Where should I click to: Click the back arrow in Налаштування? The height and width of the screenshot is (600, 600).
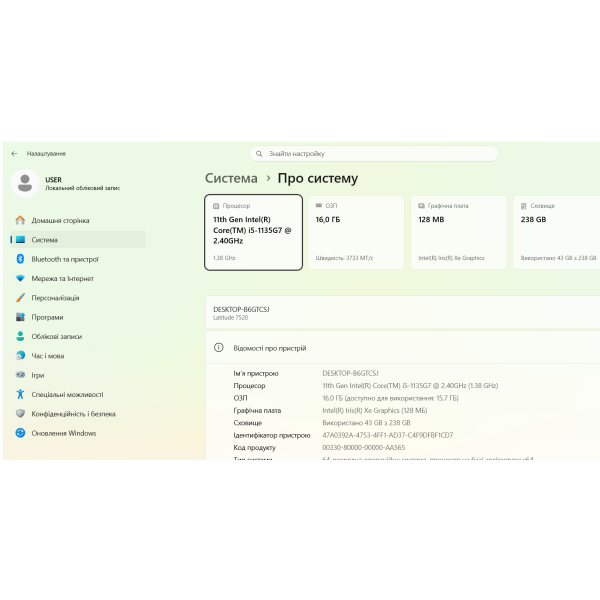coord(14,153)
